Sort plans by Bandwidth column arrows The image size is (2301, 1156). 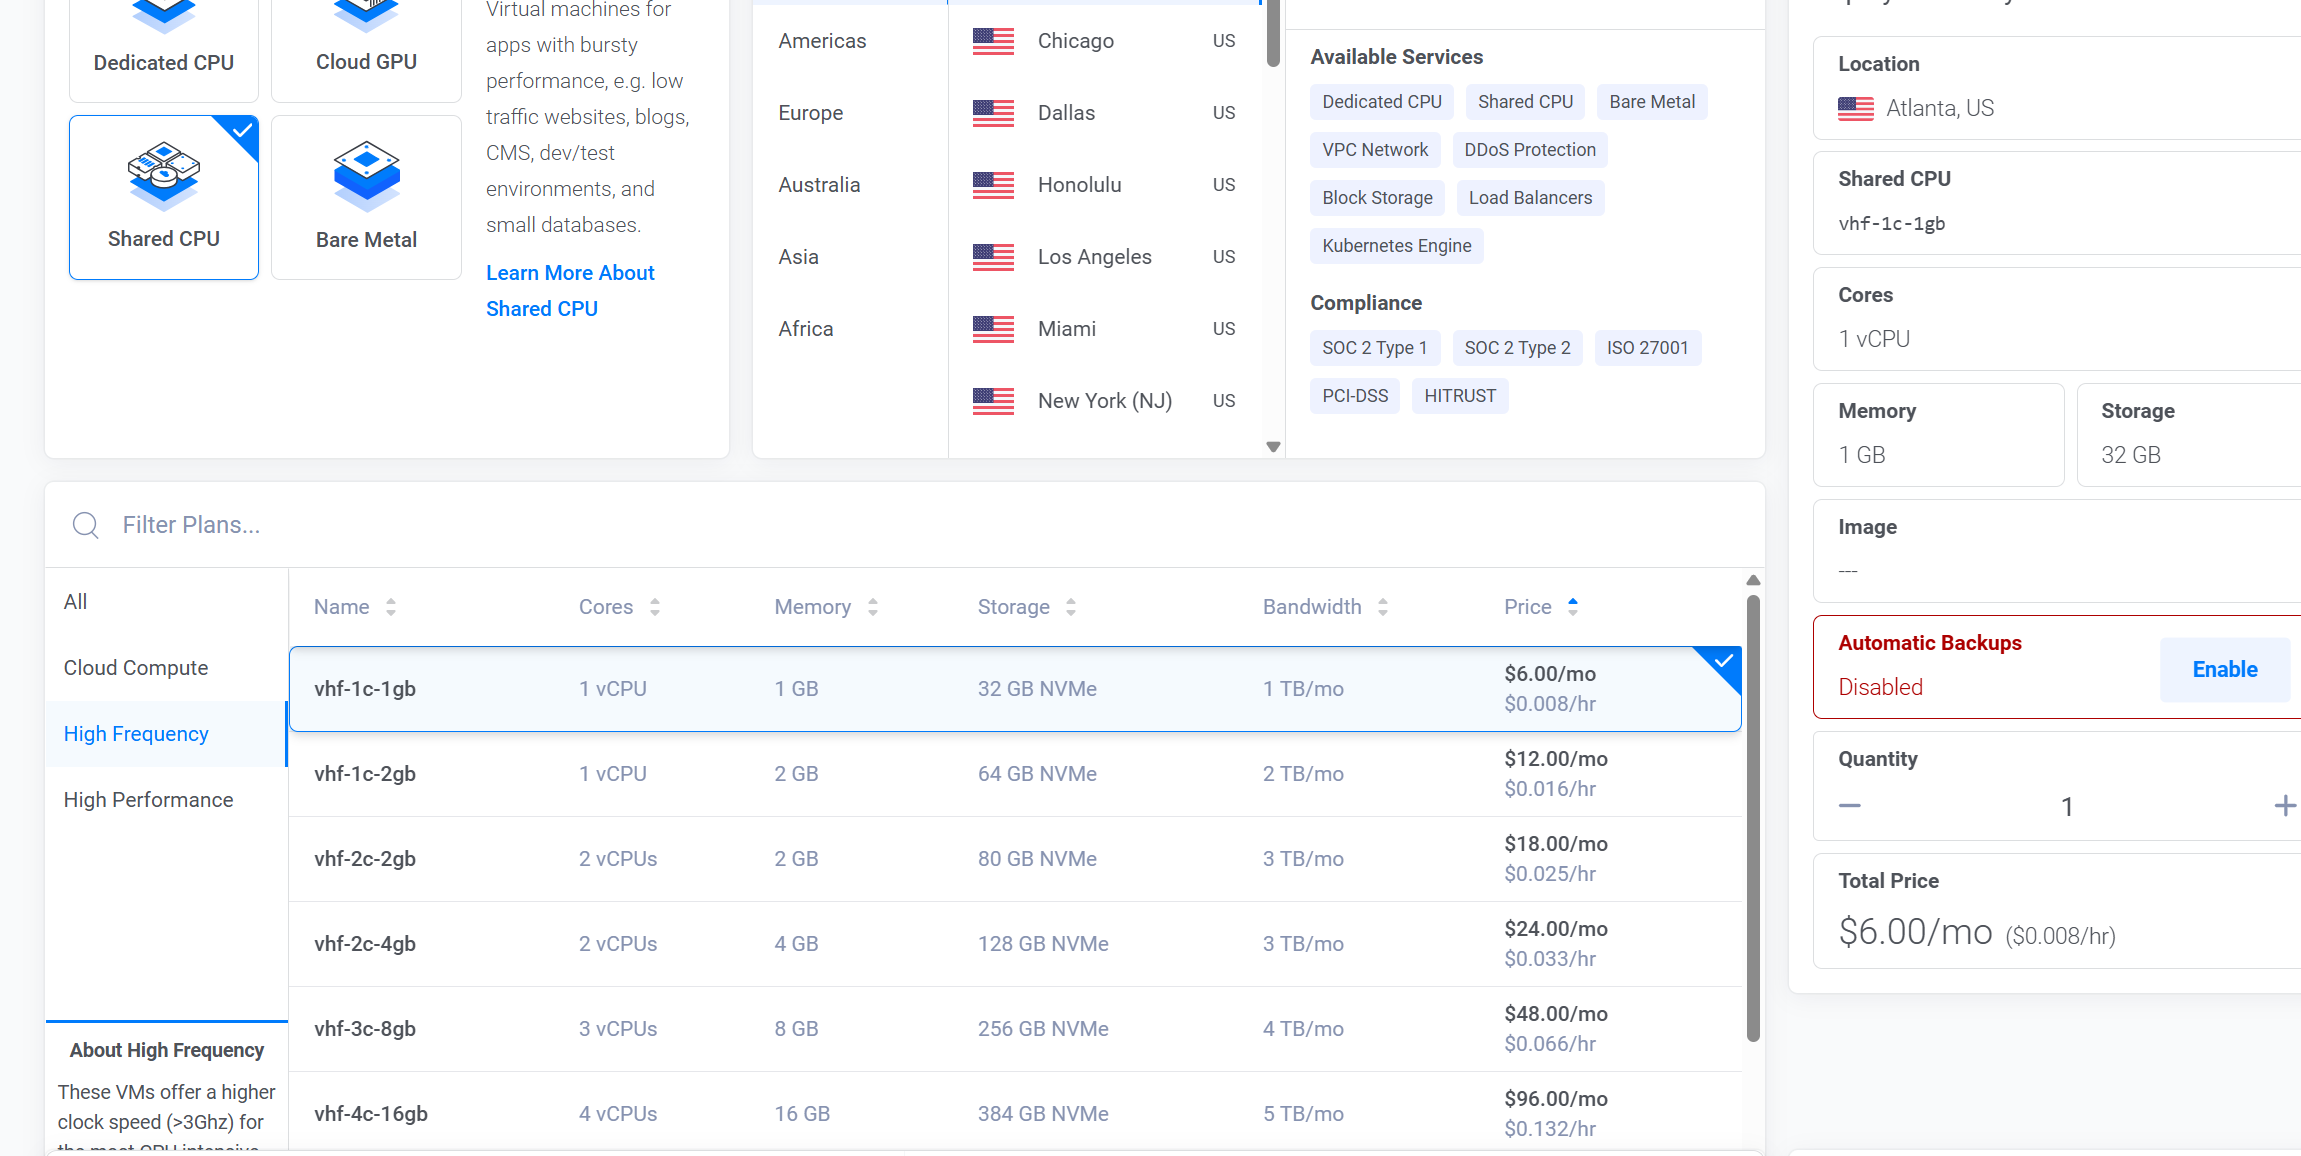[x=1383, y=607]
